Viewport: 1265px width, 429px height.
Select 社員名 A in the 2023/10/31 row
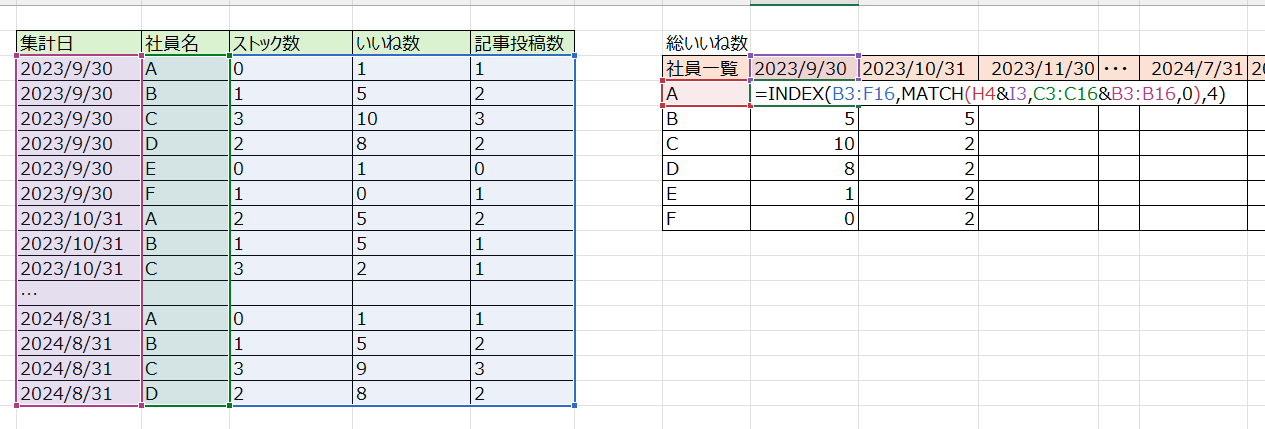pos(185,219)
